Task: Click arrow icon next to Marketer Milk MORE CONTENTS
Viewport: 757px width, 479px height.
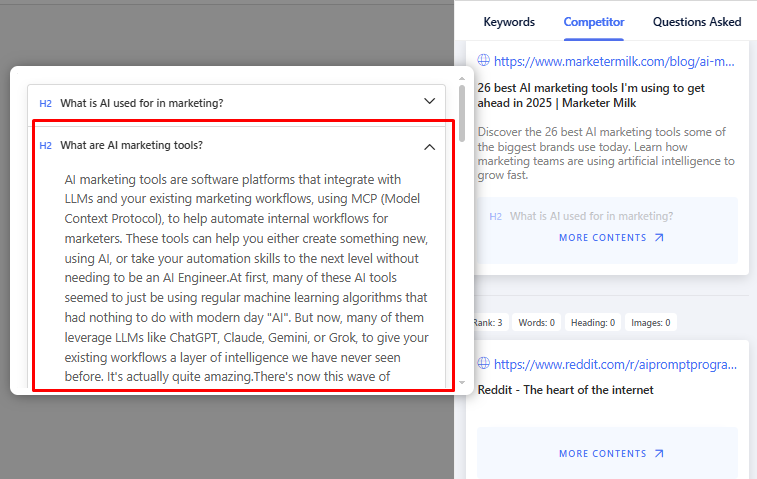Action: click(659, 238)
